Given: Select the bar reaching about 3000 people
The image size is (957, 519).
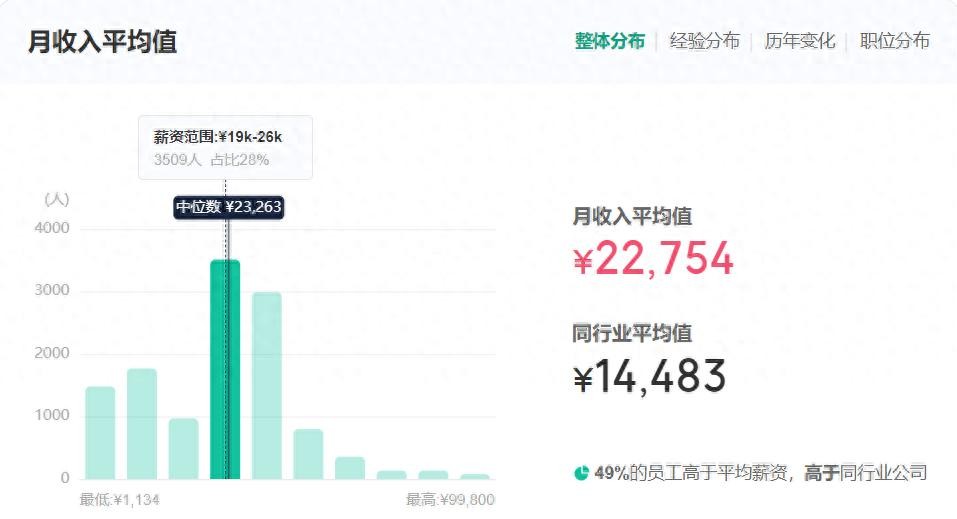Looking at the screenshot, I should pos(267,385).
